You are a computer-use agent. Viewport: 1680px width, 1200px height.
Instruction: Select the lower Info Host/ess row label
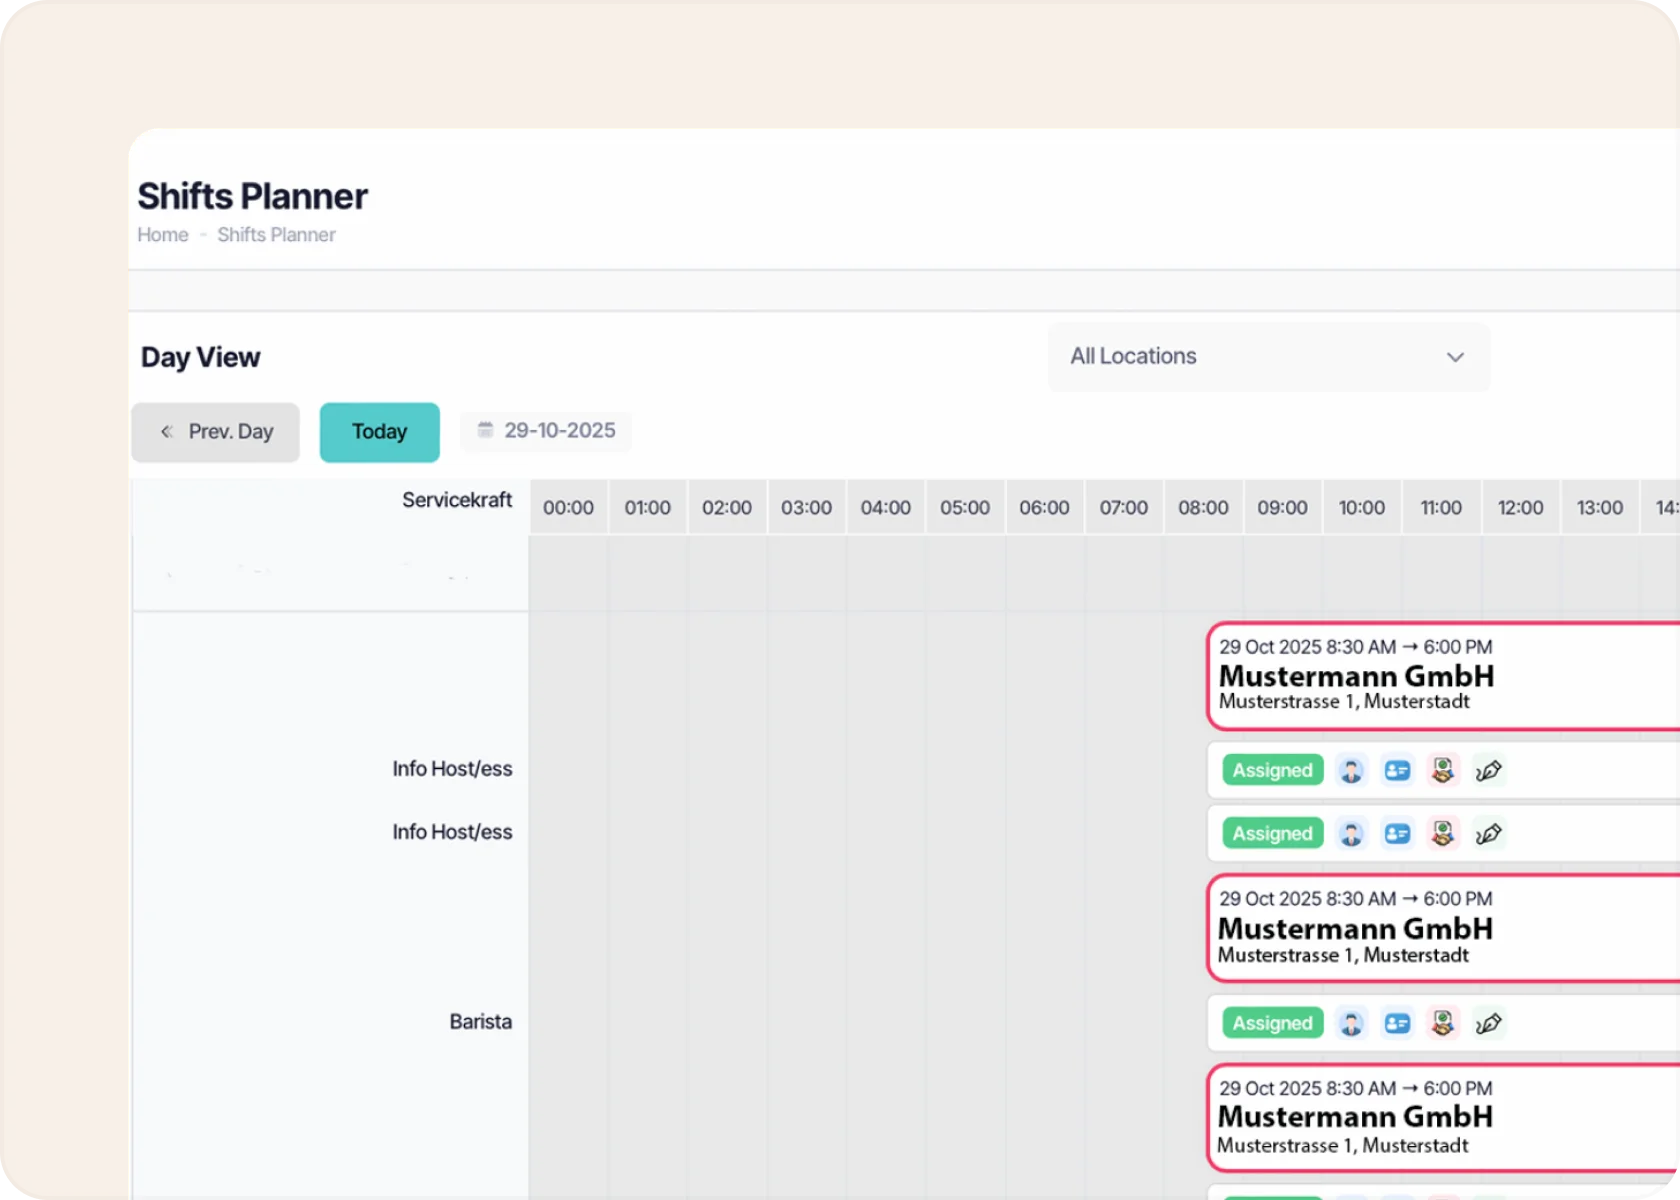click(452, 832)
